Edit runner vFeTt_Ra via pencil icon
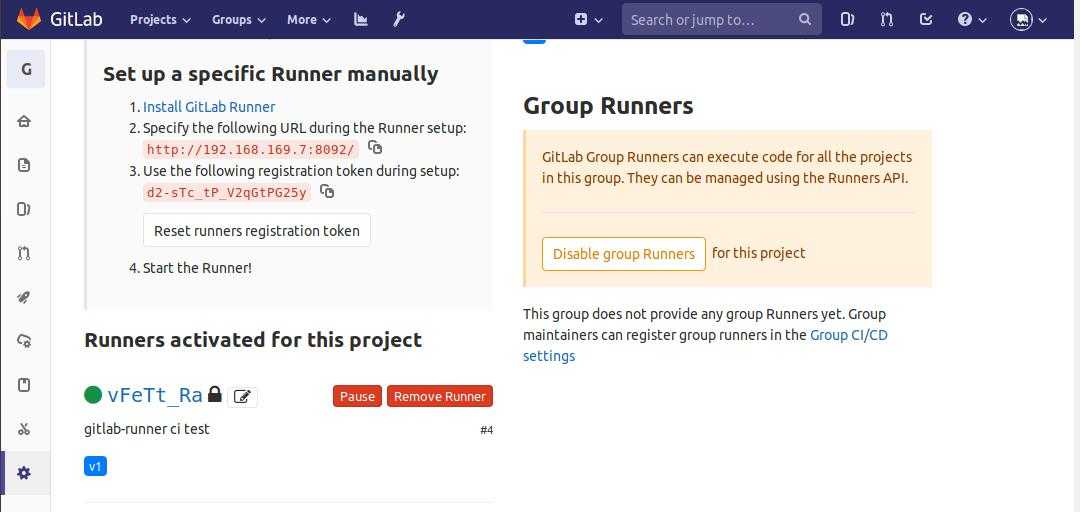 [x=242, y=396]
